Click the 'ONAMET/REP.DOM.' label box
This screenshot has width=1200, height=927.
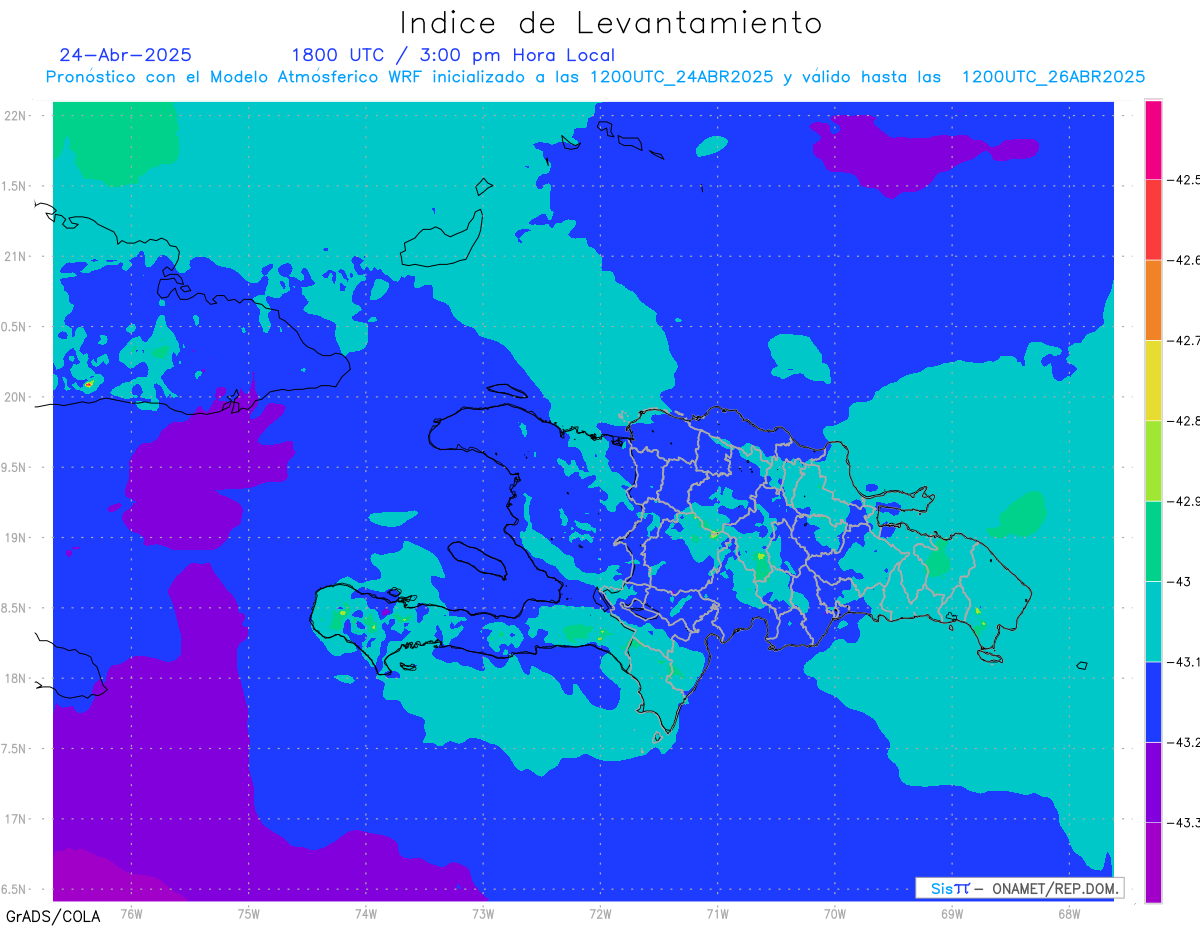(1020, 888)
